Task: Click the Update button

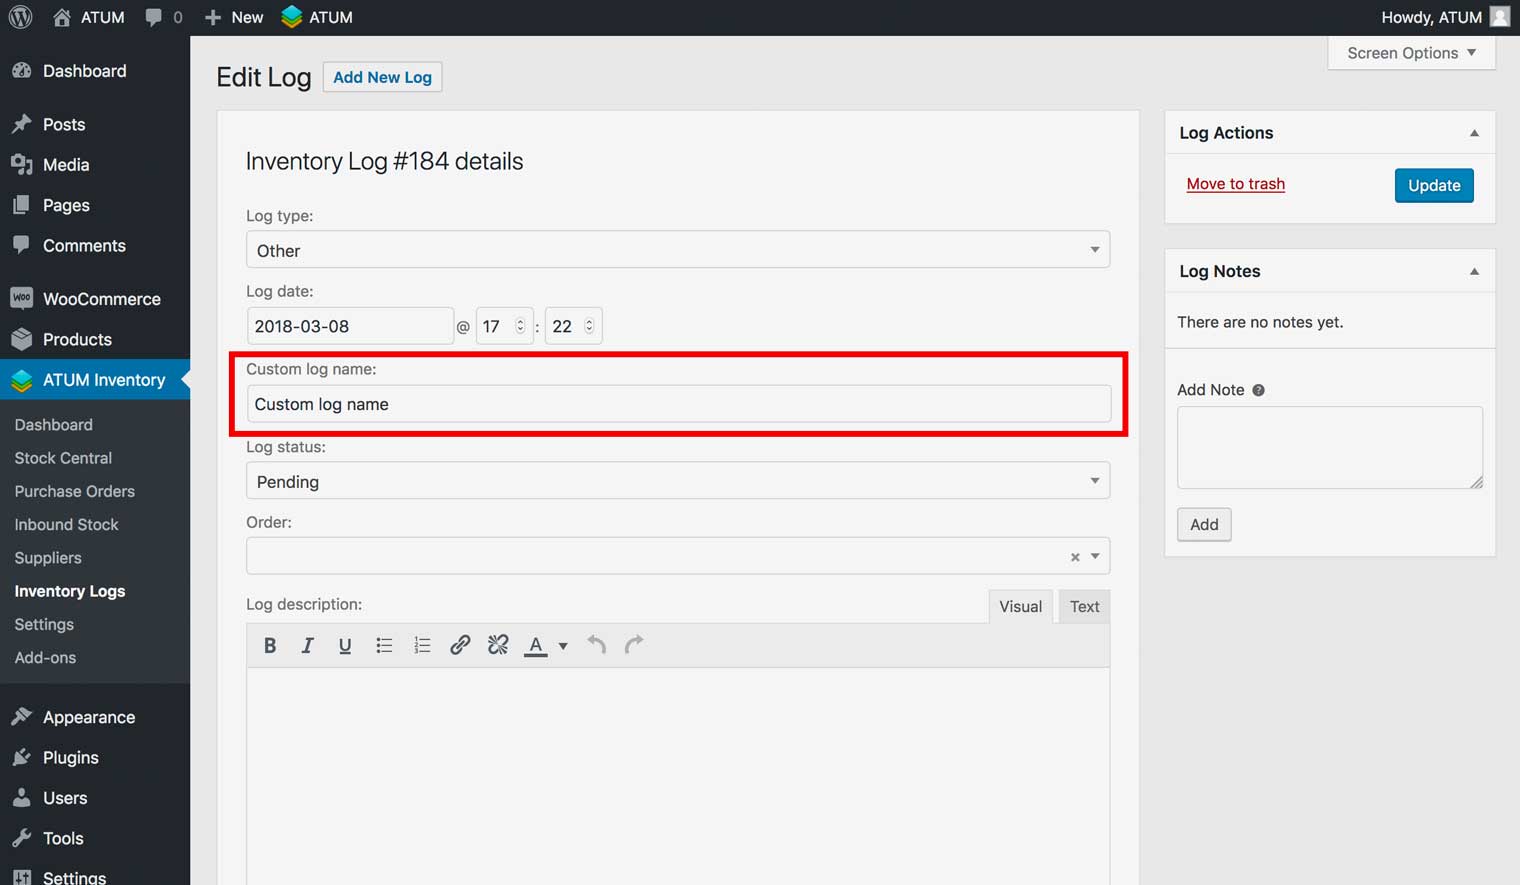Action: click(x=1434, y=185)
